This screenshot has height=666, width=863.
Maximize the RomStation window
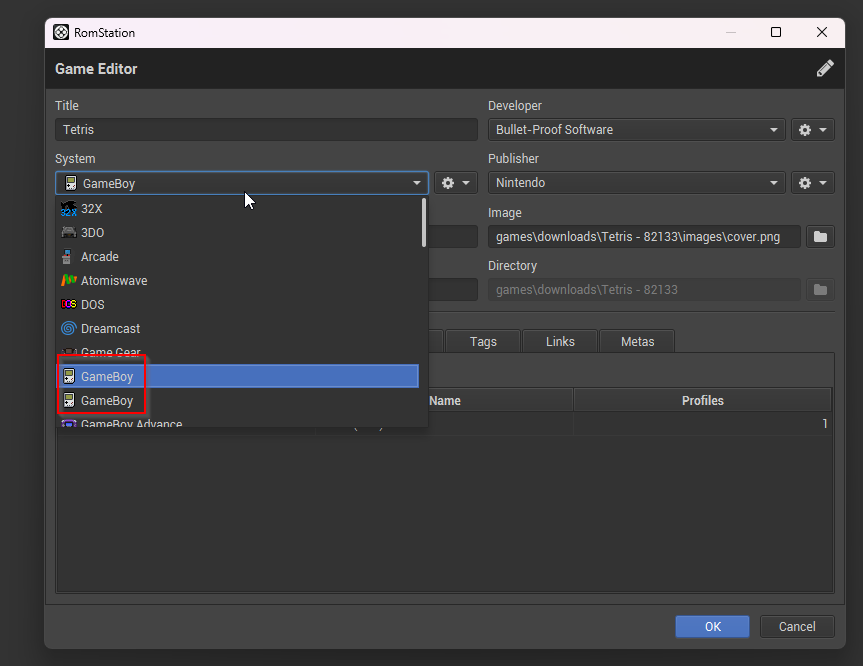point(776,32)
